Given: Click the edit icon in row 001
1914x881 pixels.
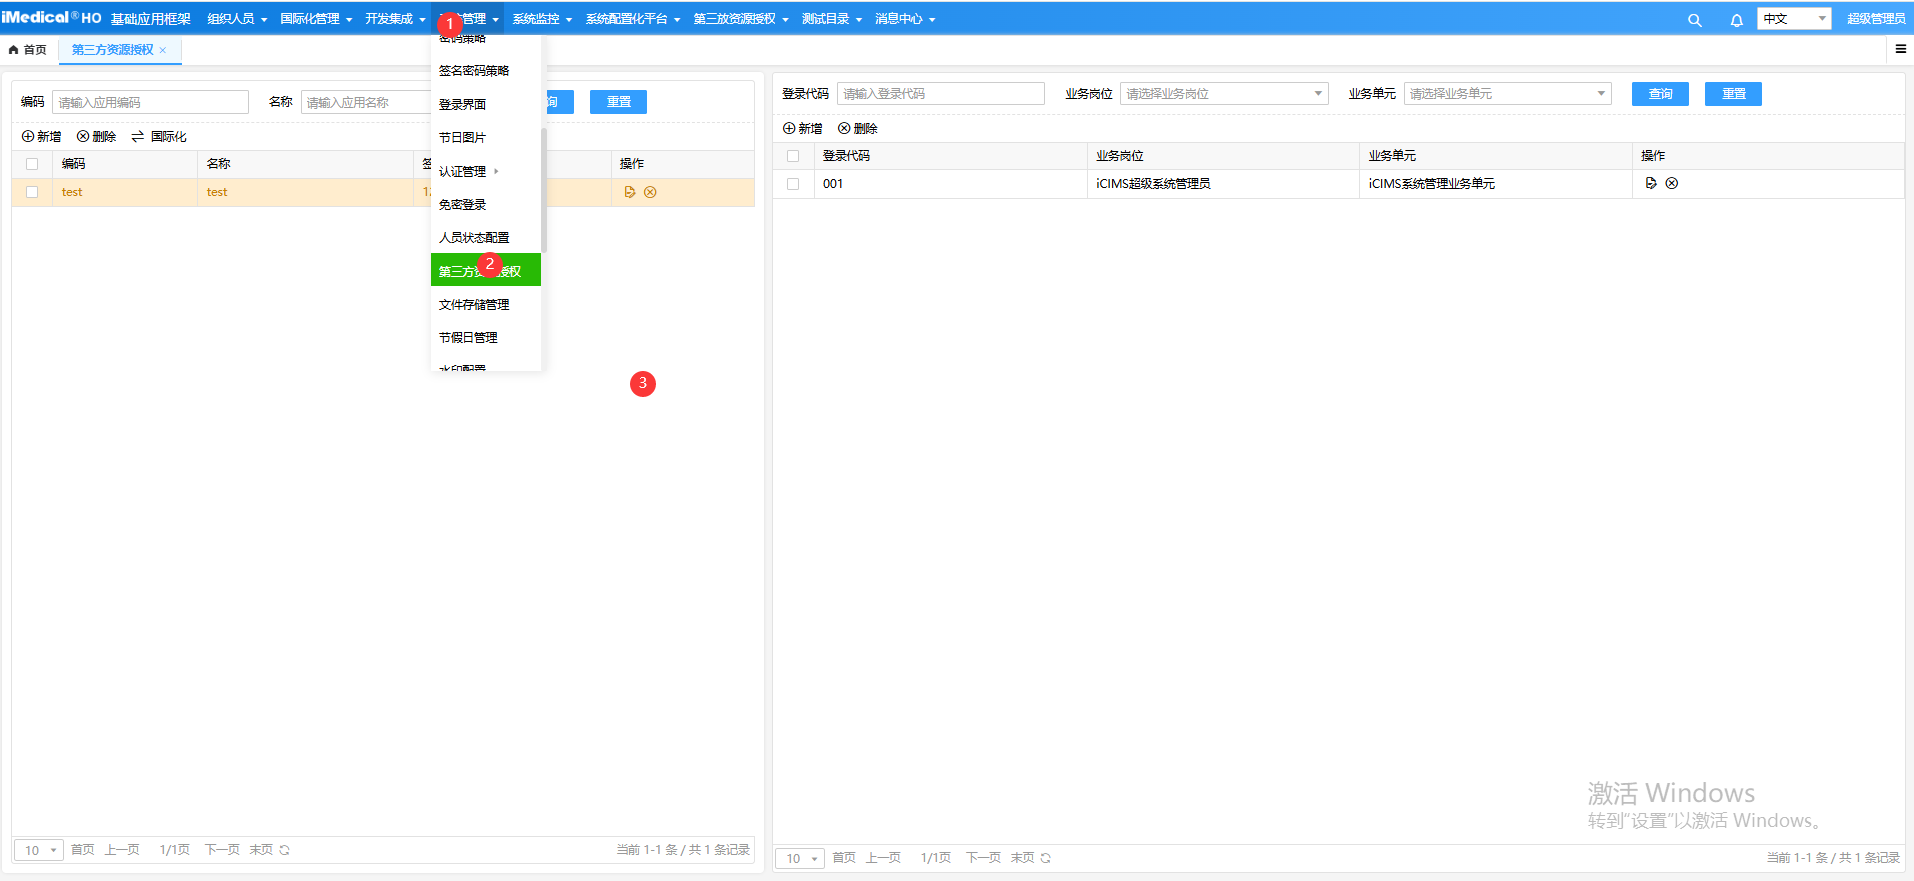Looking at the screenshot, I should [1651, 183].
